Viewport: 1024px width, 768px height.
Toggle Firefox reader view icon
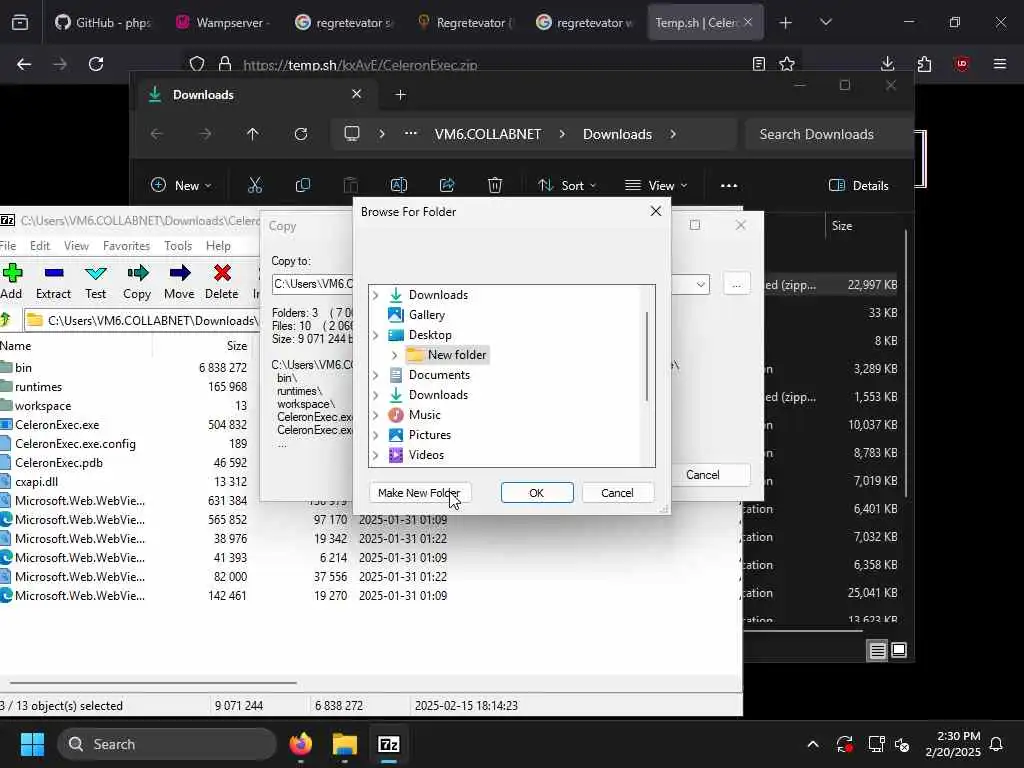(x=759, y=64)
